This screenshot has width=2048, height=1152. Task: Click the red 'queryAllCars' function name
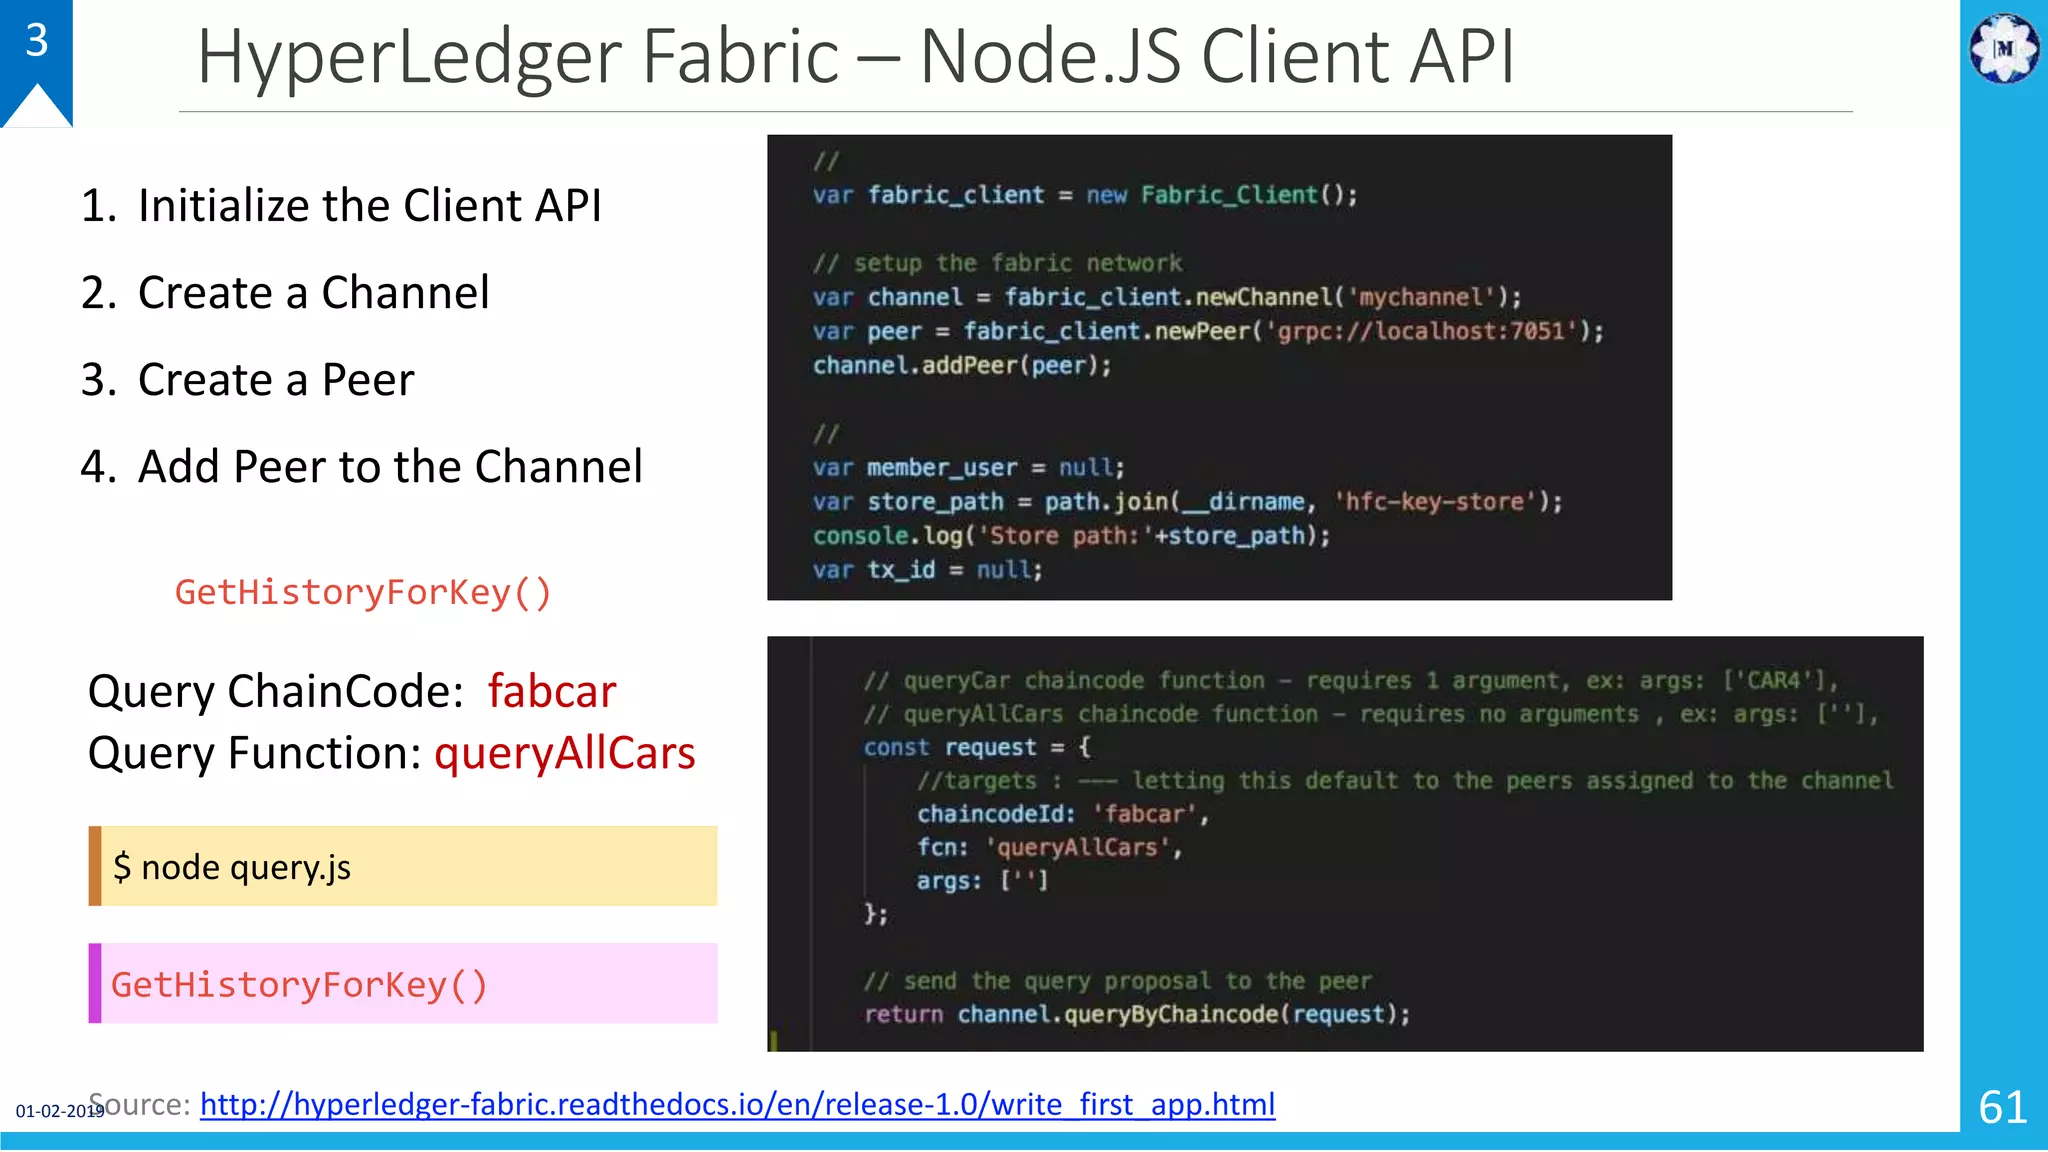[x=564, y=752]
